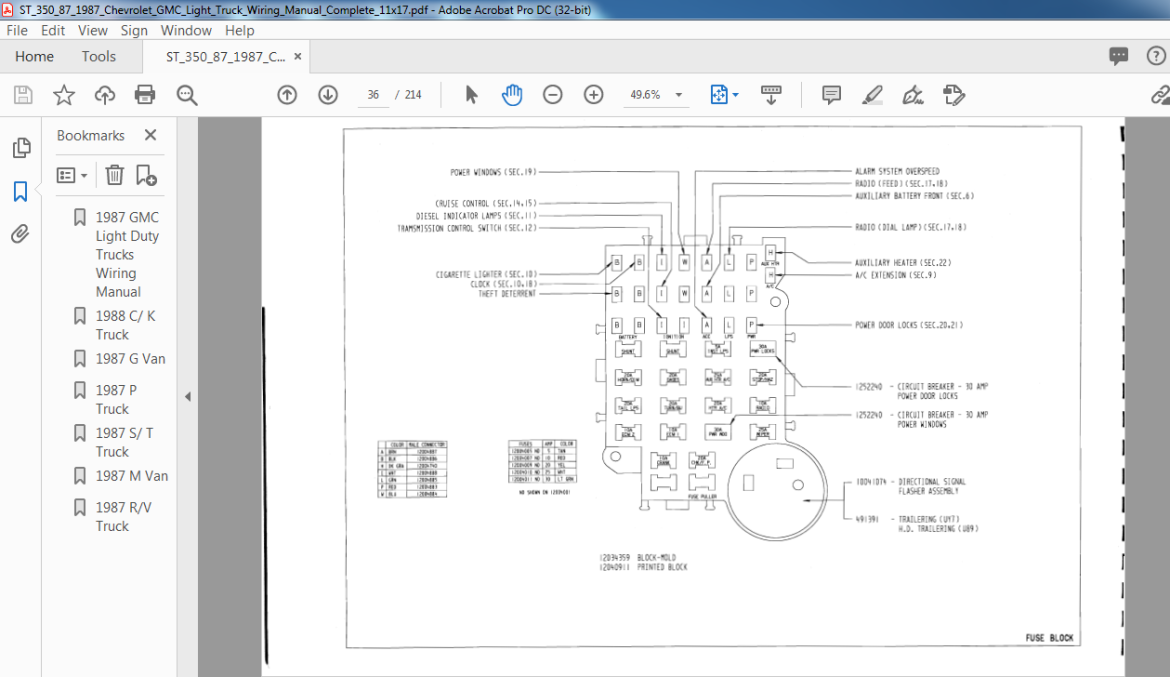Zoom out with minus button
The width and height of the screenshot is (1170, 677).
click(x=553, y=95)
